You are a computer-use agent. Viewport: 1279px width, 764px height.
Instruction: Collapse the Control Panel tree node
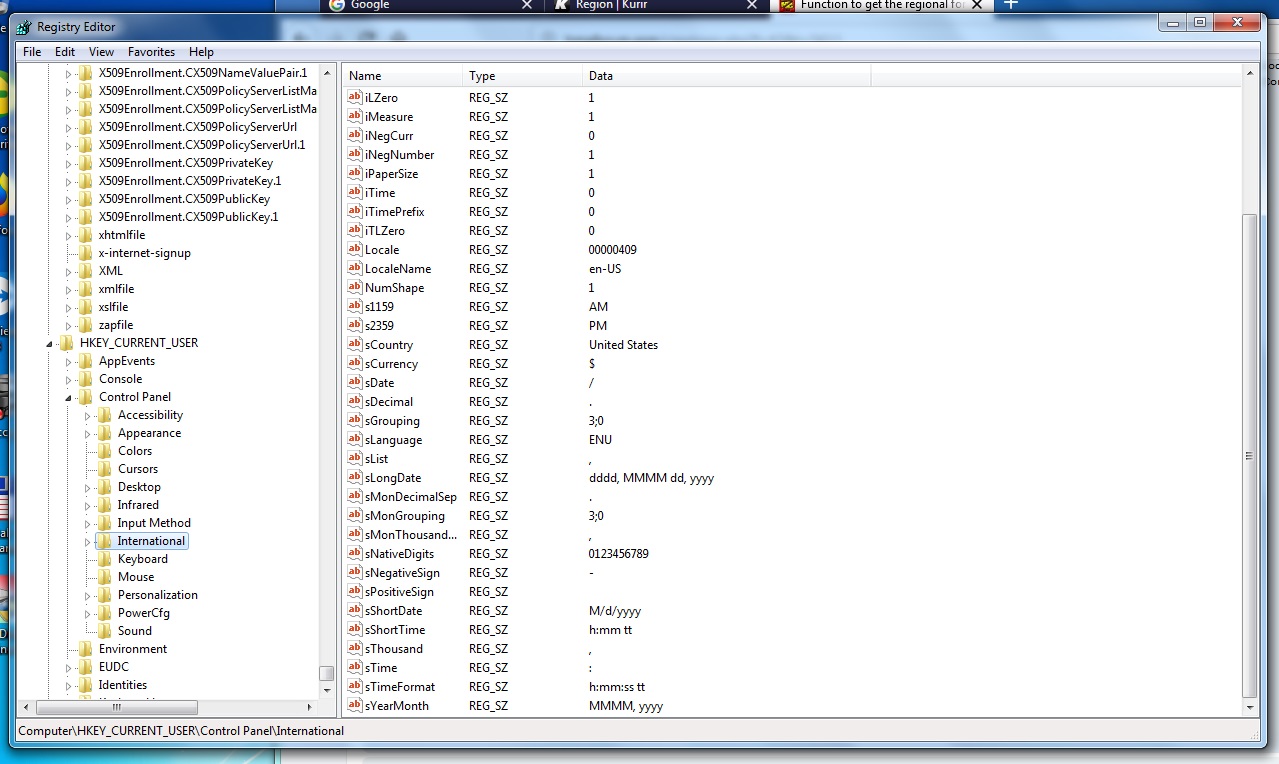[69, 398]
